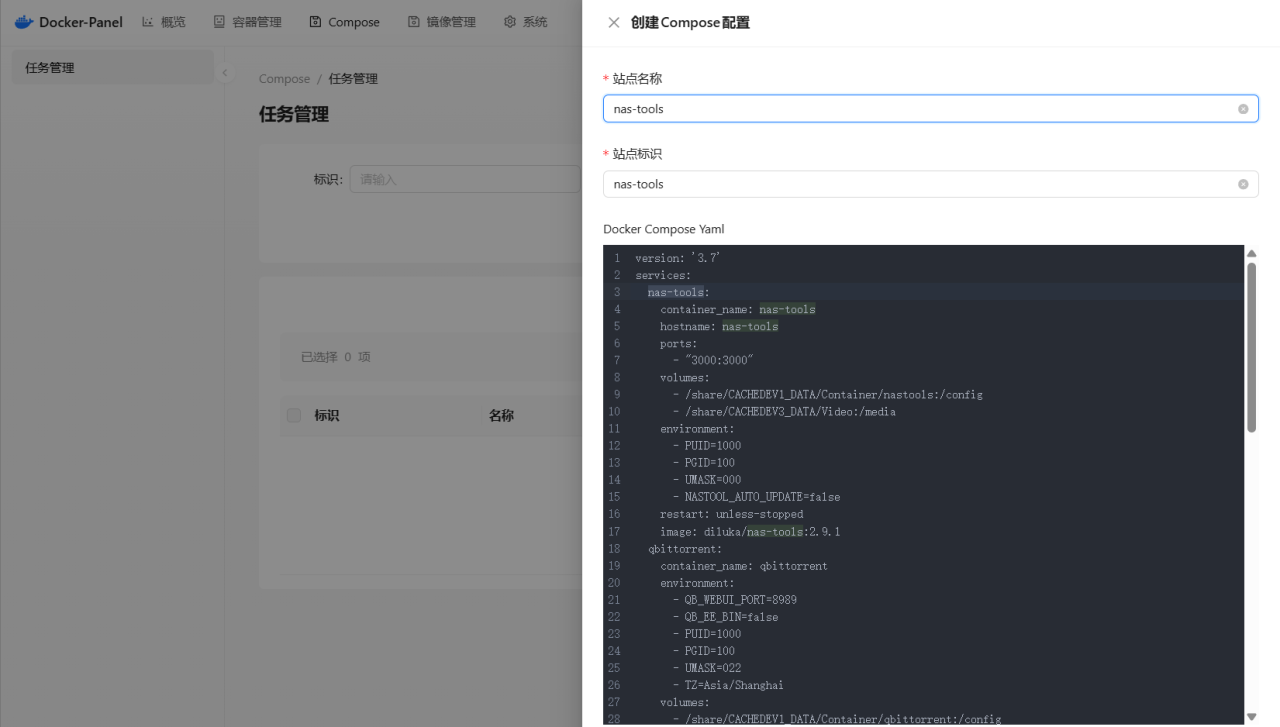Click the YAML editor scrollbar thumb
Screen dimensions: 1280x727
(1251, 348)
